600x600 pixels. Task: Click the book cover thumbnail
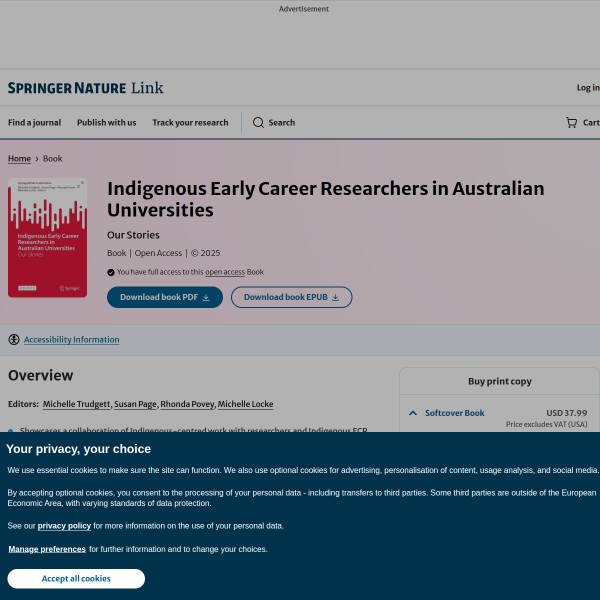(x=47, y=238)
